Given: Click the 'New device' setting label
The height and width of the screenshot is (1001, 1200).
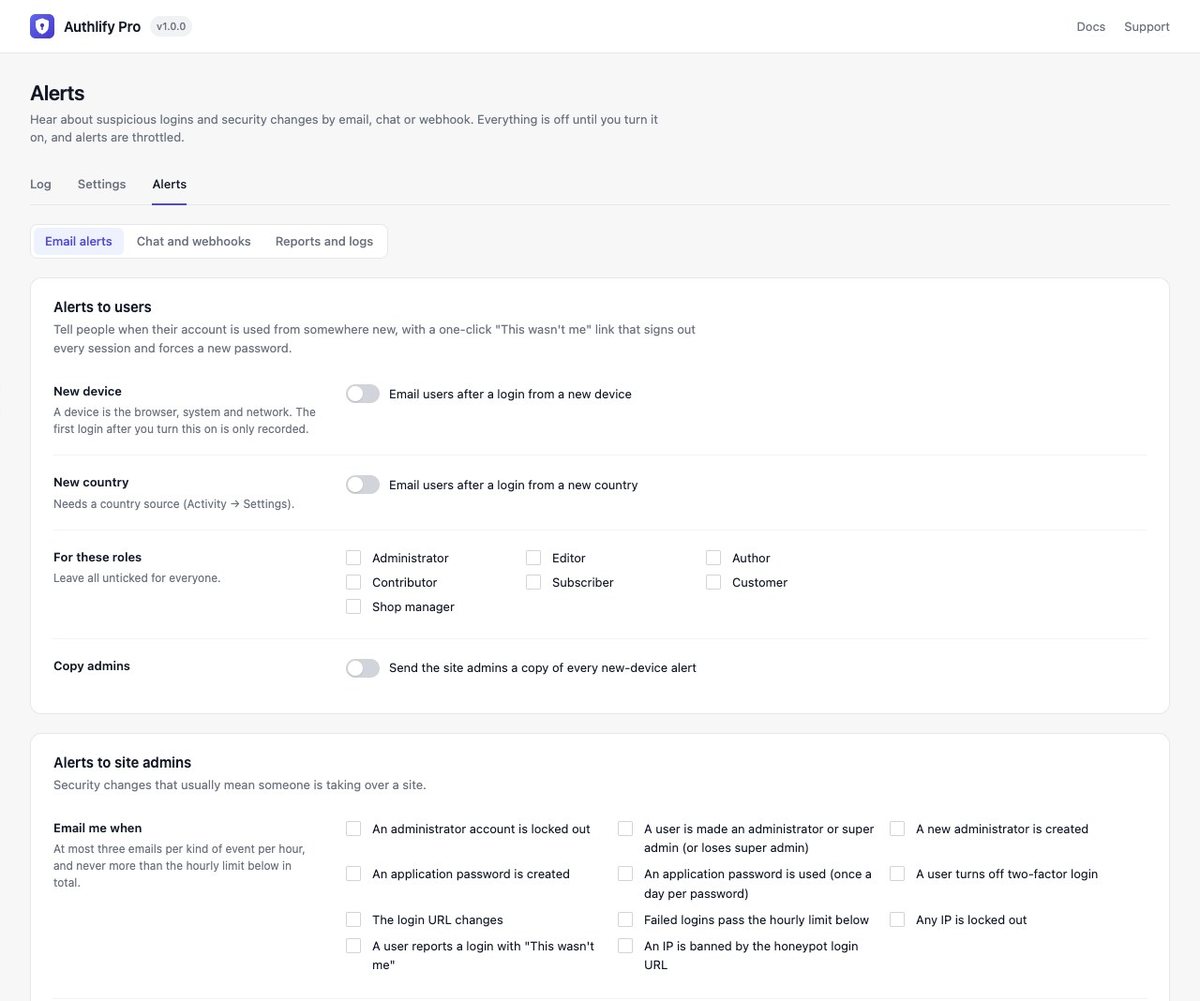Looking at the screenshot, I should [x=87, y=391].
